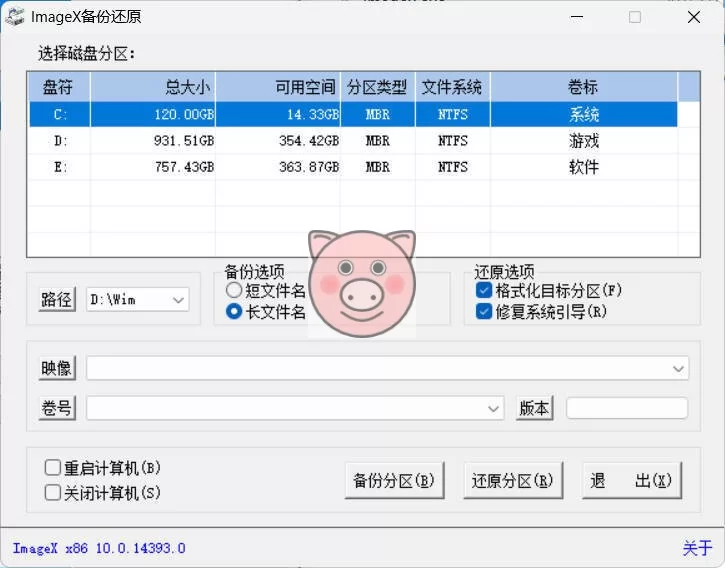Click the 卷号 volume number button
This screenshot has width=725, height=568.
pyautogui.click(x=57, y=407)
